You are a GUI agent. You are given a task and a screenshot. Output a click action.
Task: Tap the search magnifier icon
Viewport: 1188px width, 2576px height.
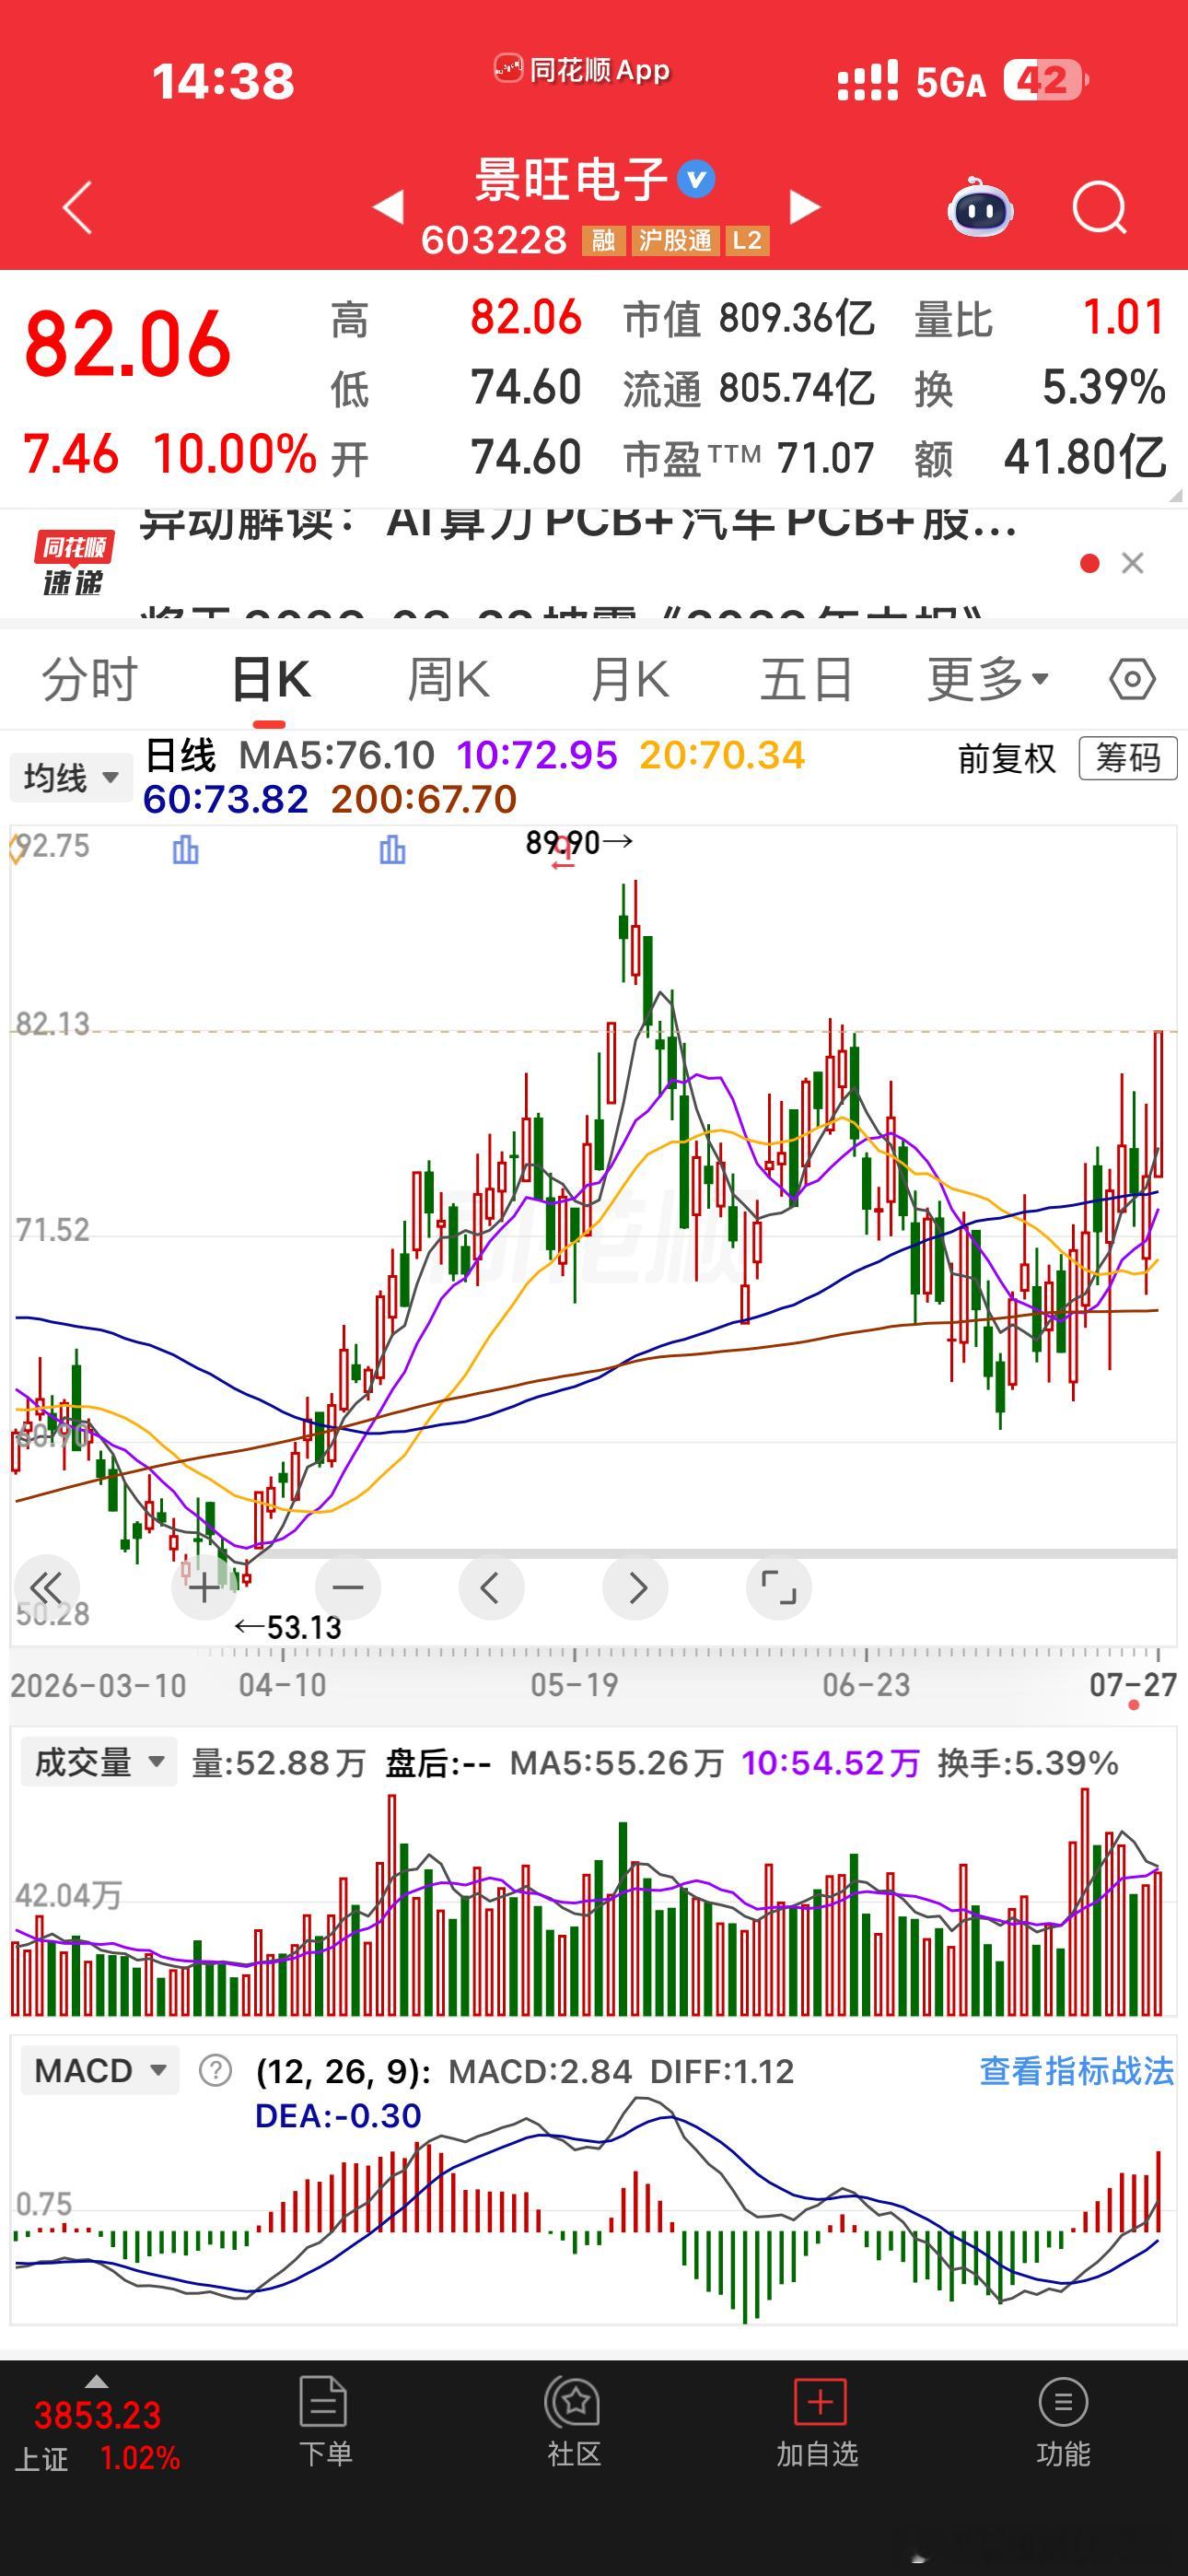1099,207
